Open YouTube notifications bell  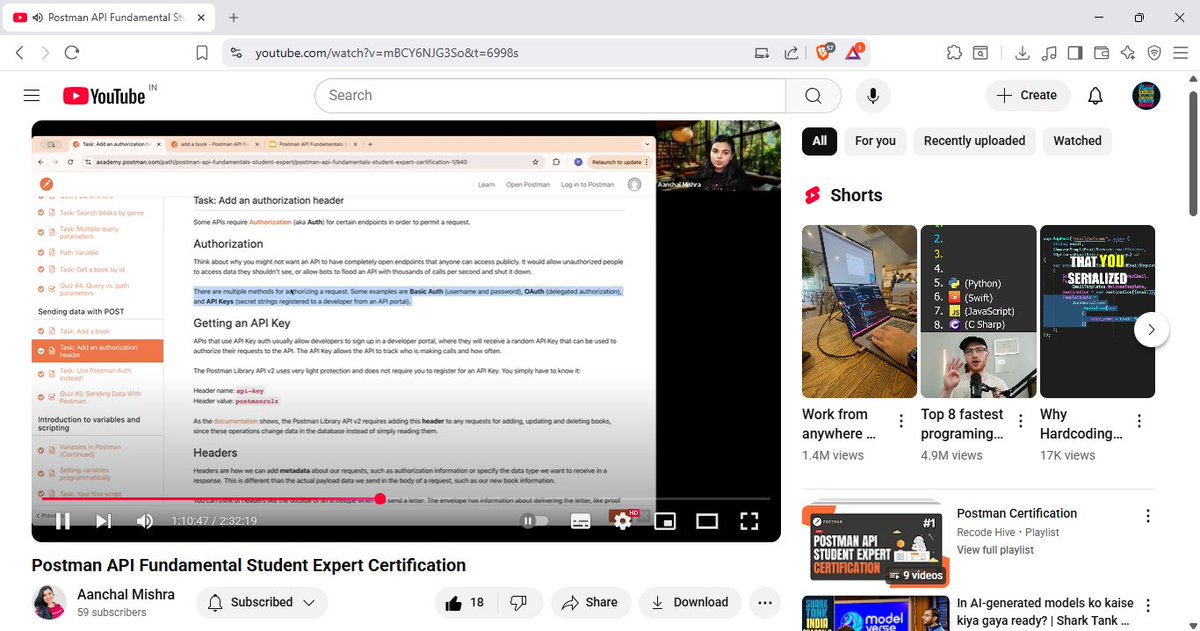(1095, 95)
